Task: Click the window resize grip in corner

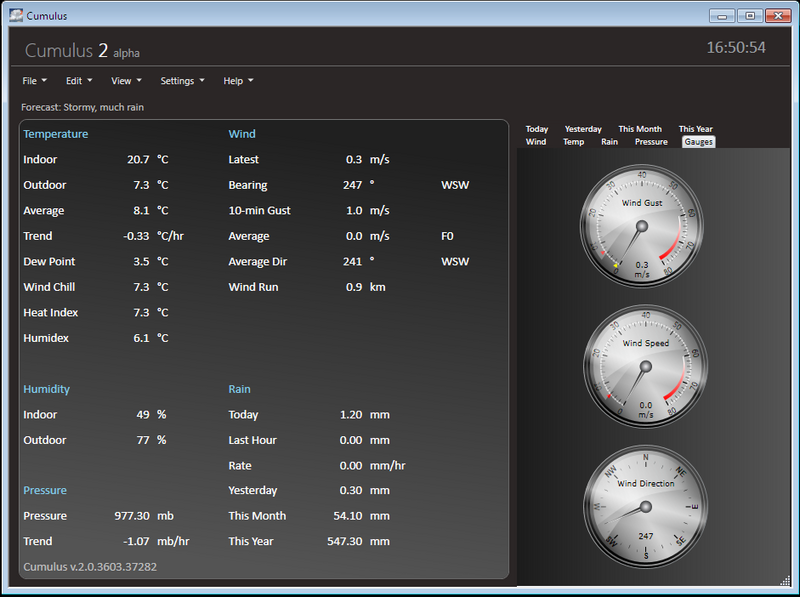Action: 785,581
